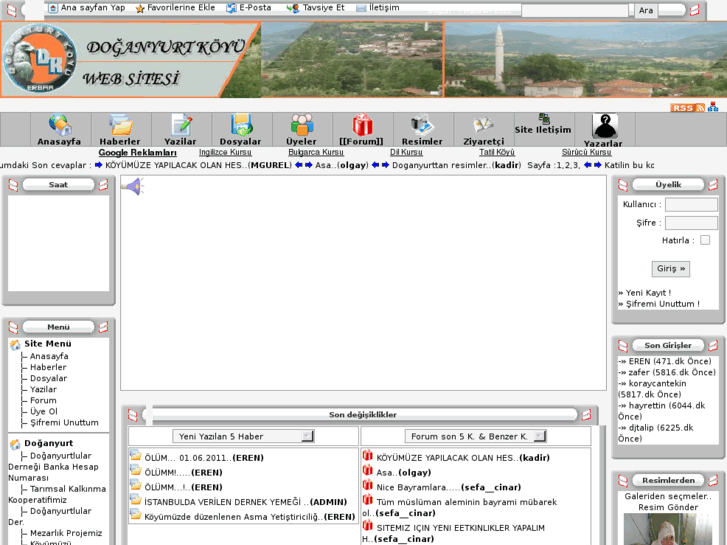The width and height of the screenshot is (727, 545).
Task: Open the Üyeler people icon
Action: (x=302, y=124)
